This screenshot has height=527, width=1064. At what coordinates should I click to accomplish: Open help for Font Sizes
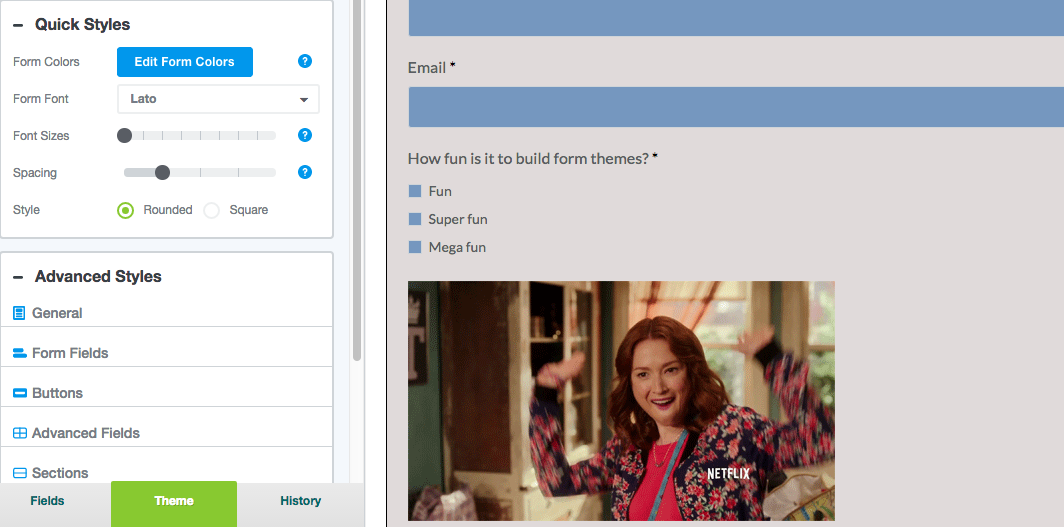(x=305, y=135)
